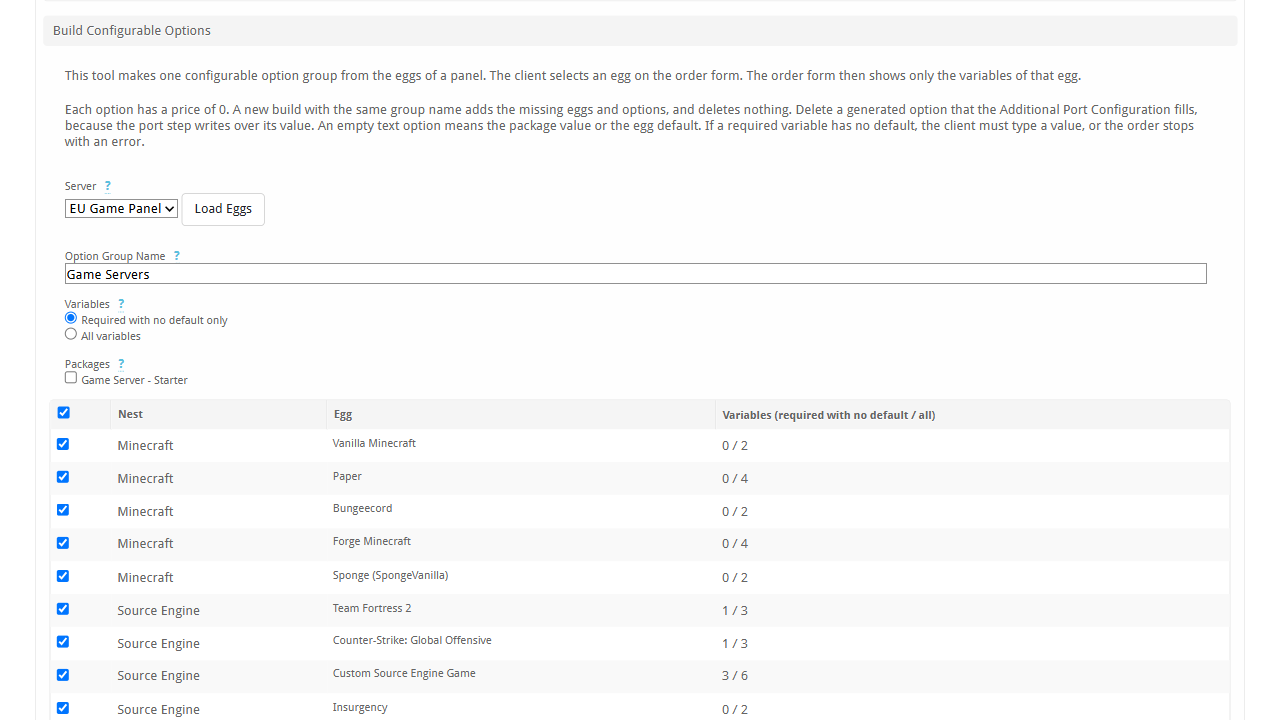Viewport: 1280px width, 720px height.
Task: Click the 'Nest' column header
Action: [130, 414]
